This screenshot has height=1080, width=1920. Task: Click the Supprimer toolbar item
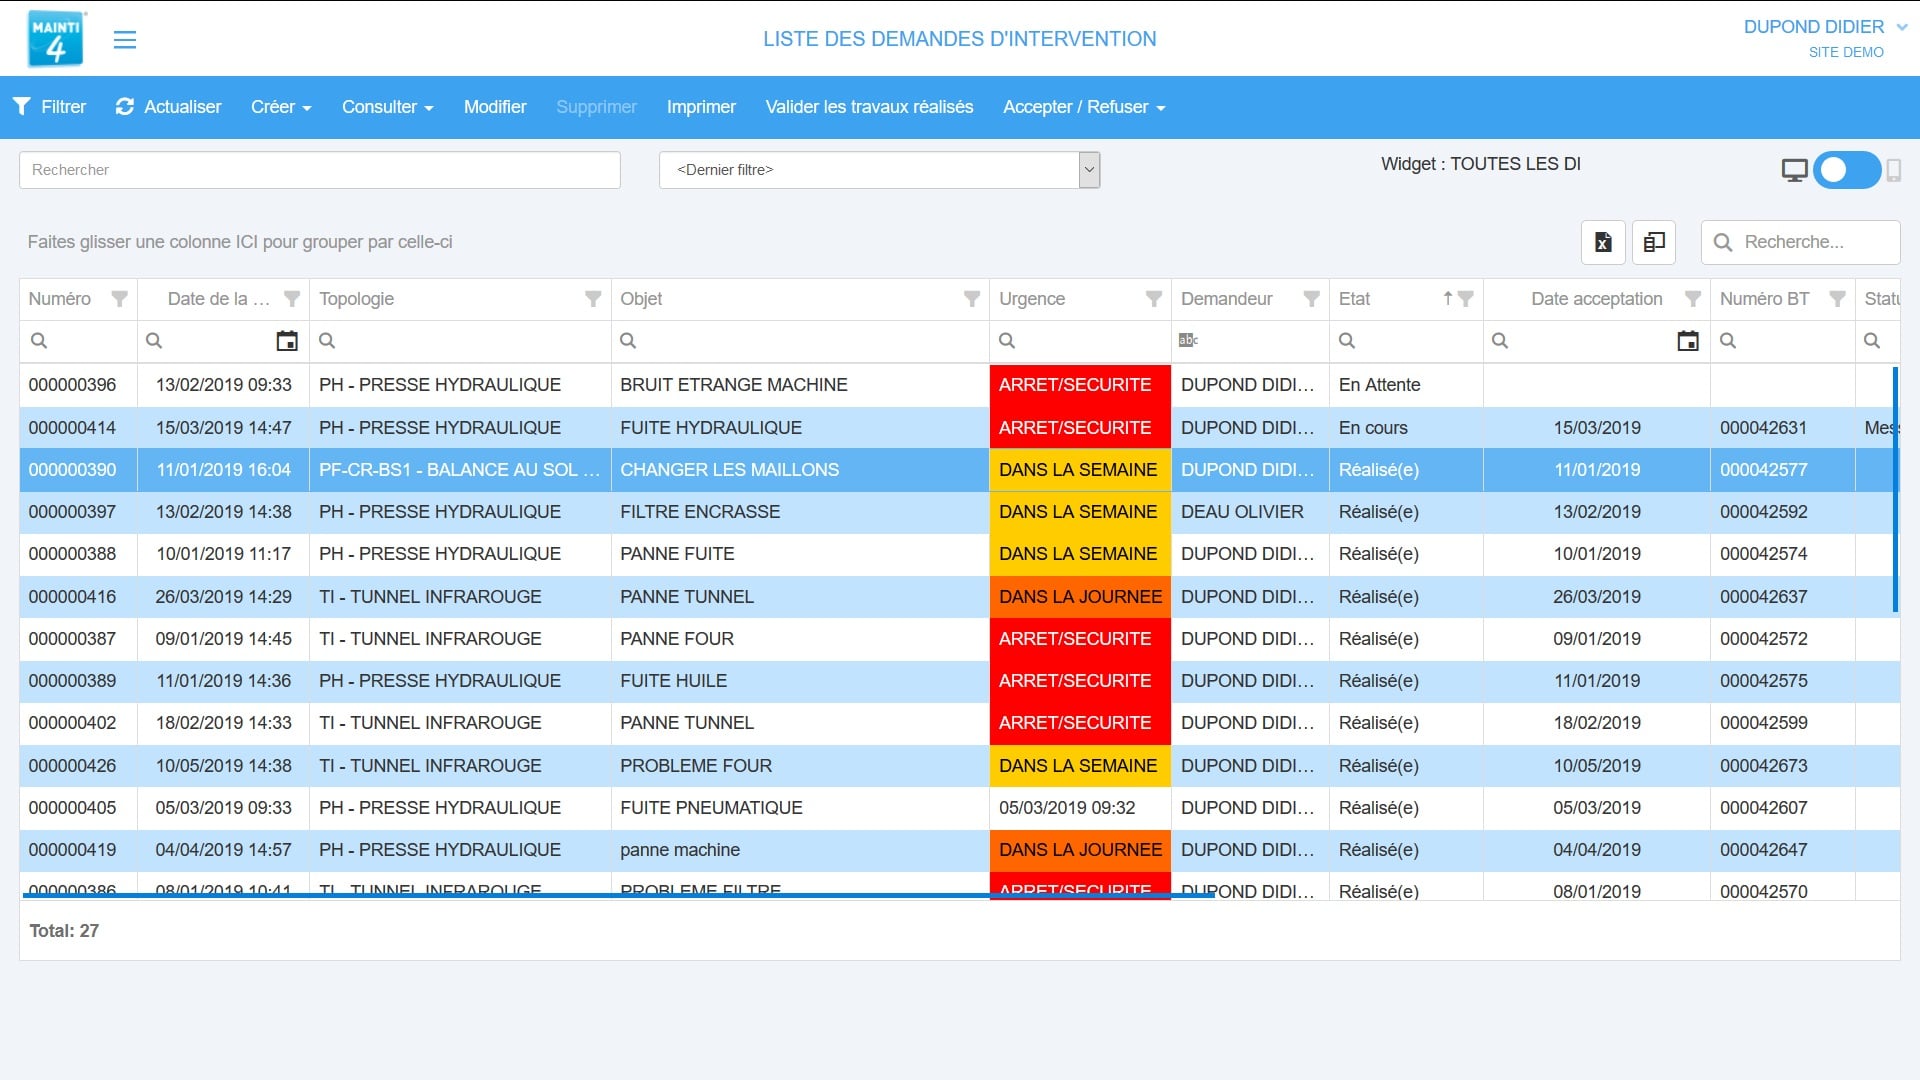point(596,107)
